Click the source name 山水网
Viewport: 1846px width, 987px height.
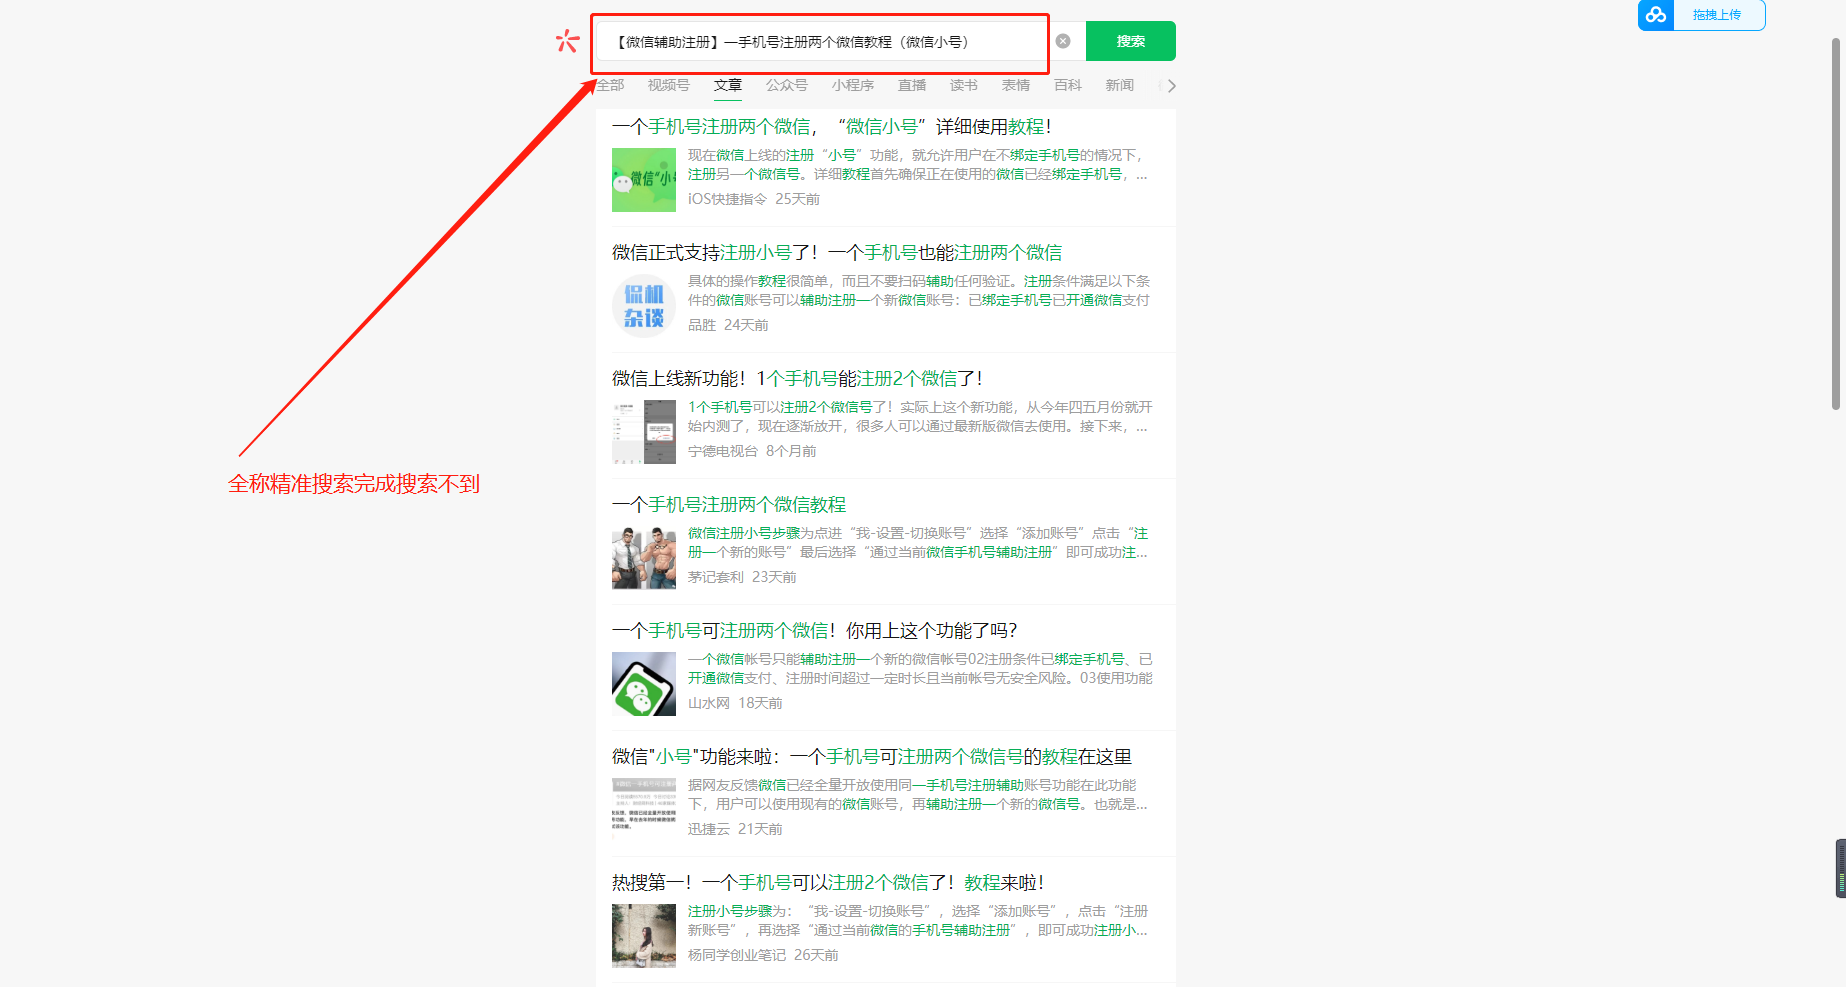[x=709, y=703]
